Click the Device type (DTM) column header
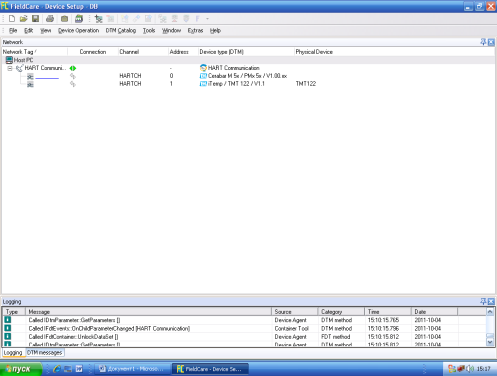This screenshot has height=376, width=497. tap(246, 52)
